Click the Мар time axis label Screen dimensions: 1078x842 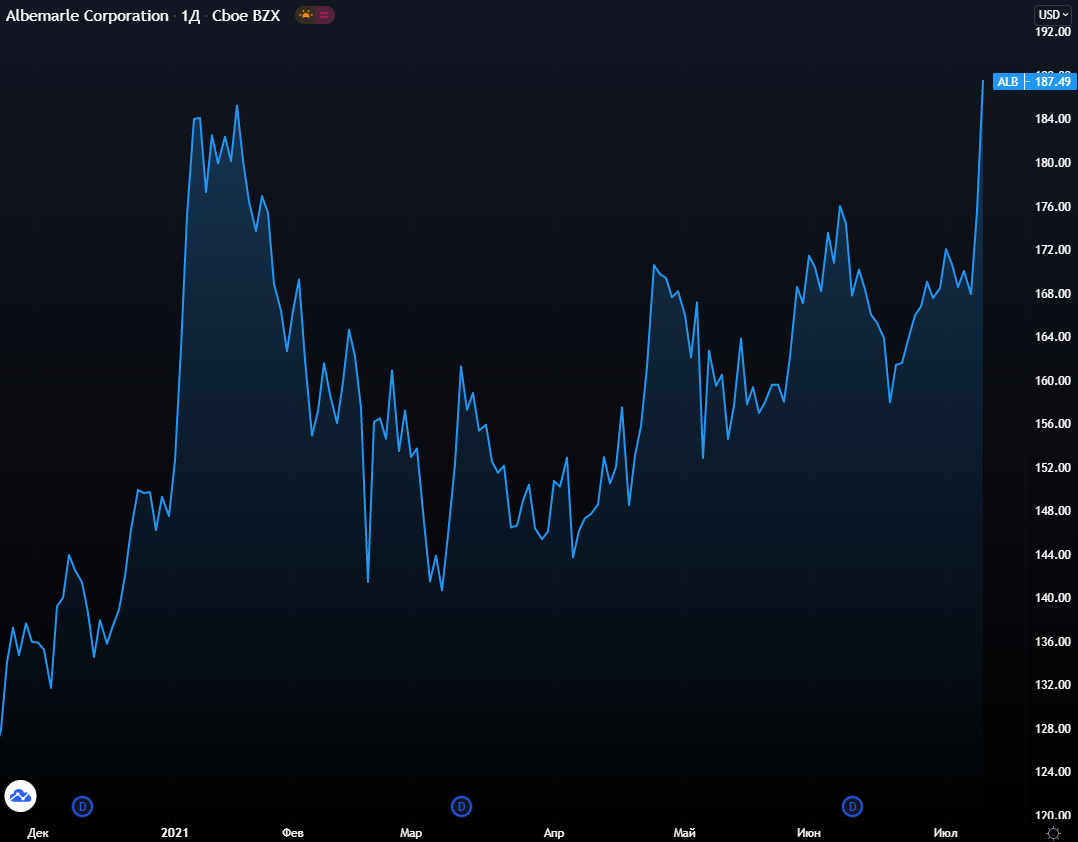(411, 833)
